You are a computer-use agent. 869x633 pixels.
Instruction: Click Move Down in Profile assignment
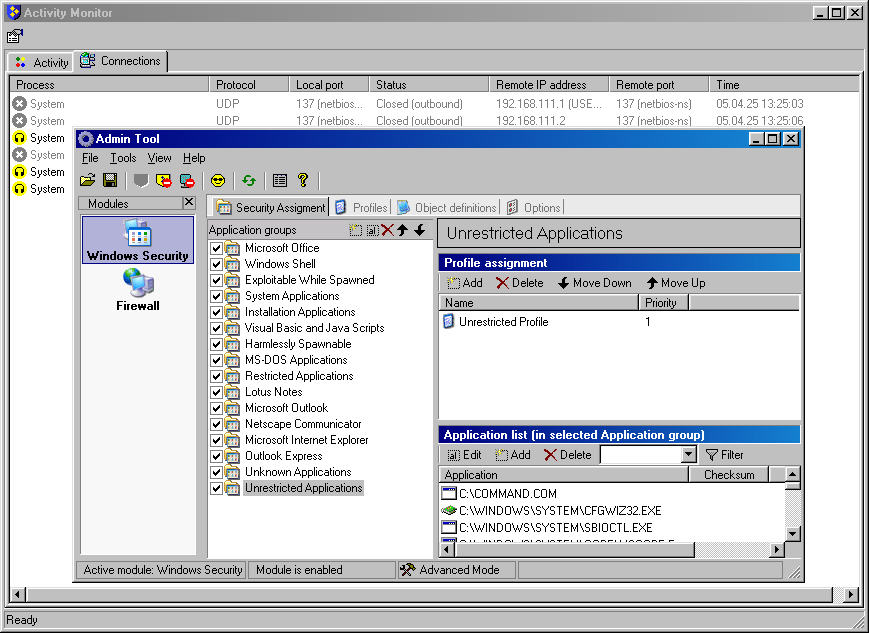click(594, 283)
